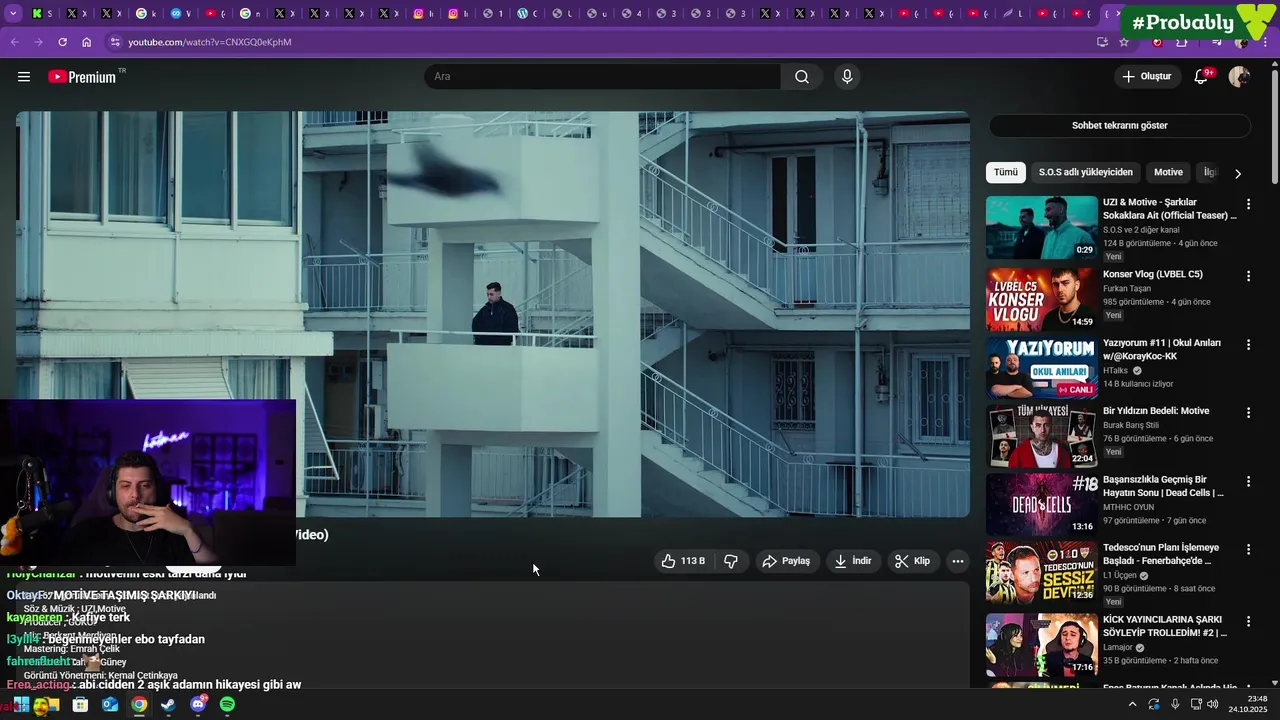Screen dimensions: 1280x720
Task: Open Outlook from the taskbar
Action: 110,705
